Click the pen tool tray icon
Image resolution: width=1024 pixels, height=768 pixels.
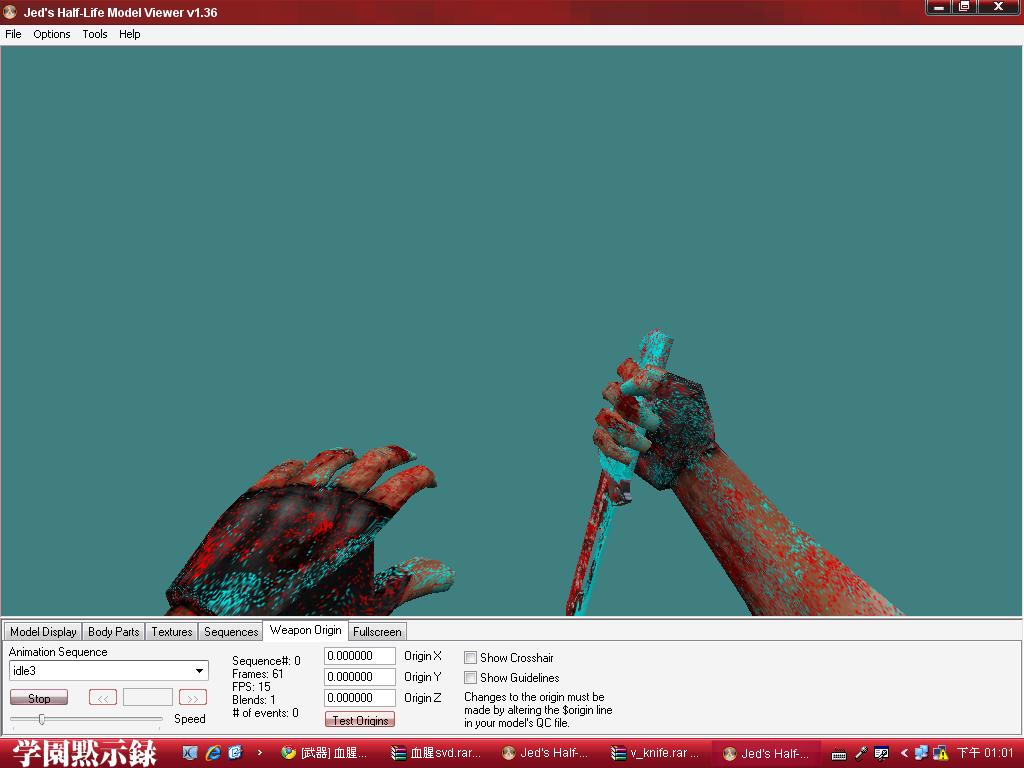pyautogui.click(x=861, y=754)
